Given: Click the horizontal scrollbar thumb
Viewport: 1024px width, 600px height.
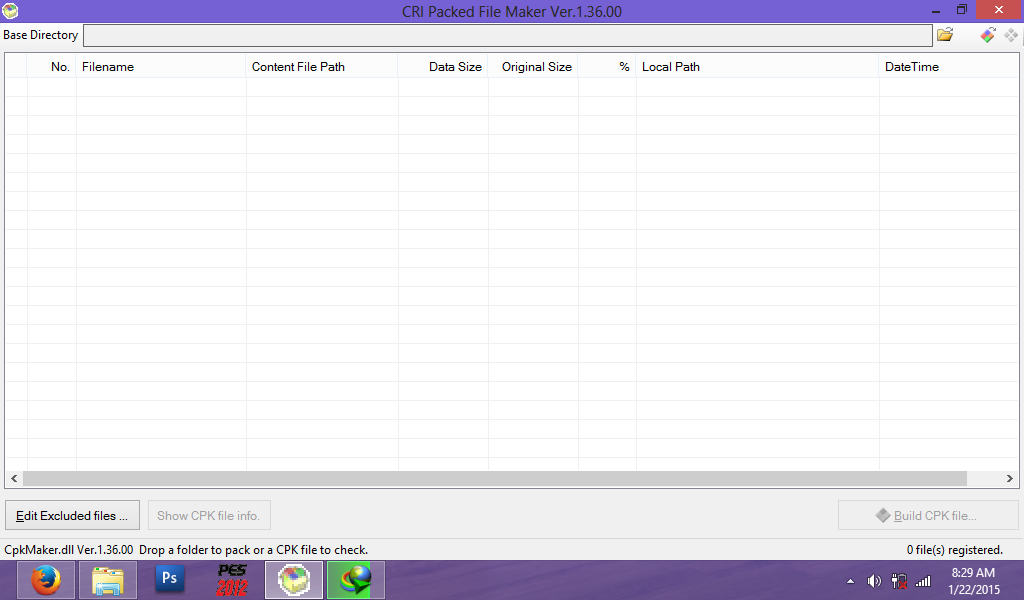Looking at the screenshot, I should click(494, 479).
